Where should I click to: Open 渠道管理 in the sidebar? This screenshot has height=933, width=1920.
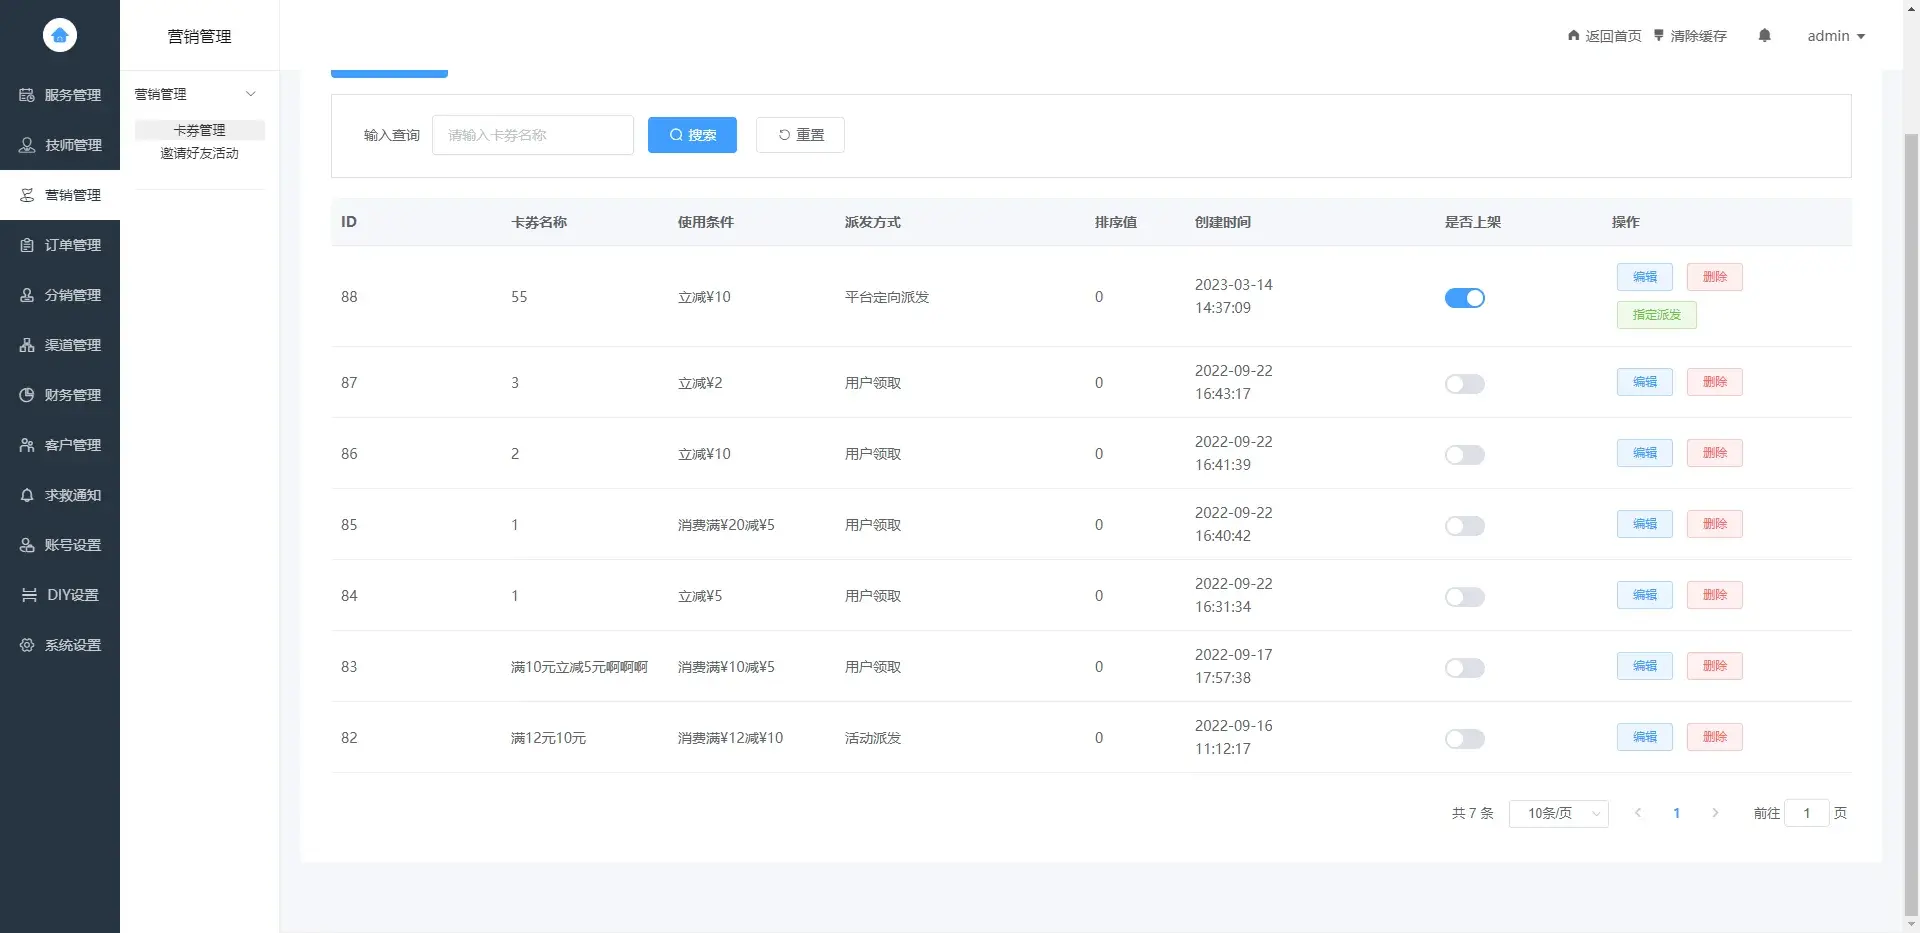pos(60,345)
